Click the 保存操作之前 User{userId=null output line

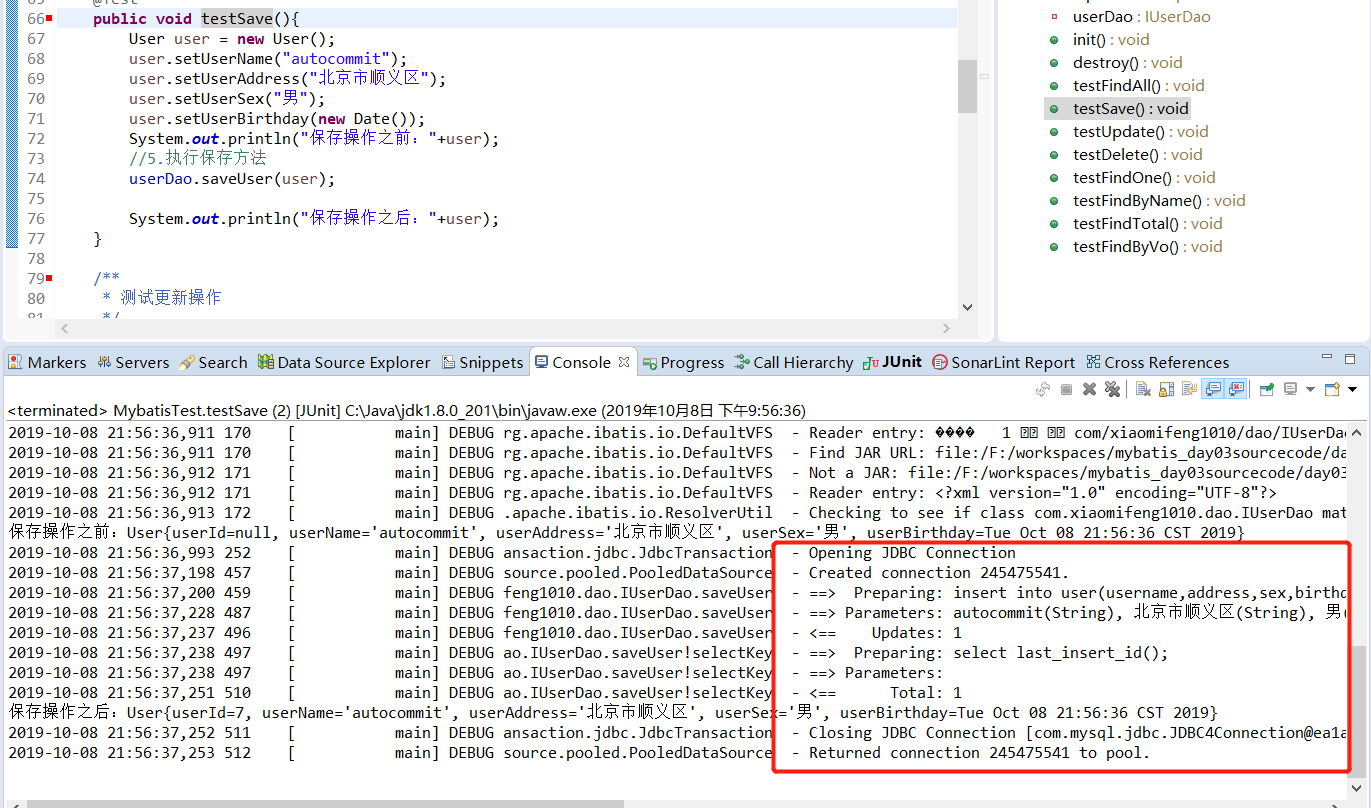[x=626, y=533]
